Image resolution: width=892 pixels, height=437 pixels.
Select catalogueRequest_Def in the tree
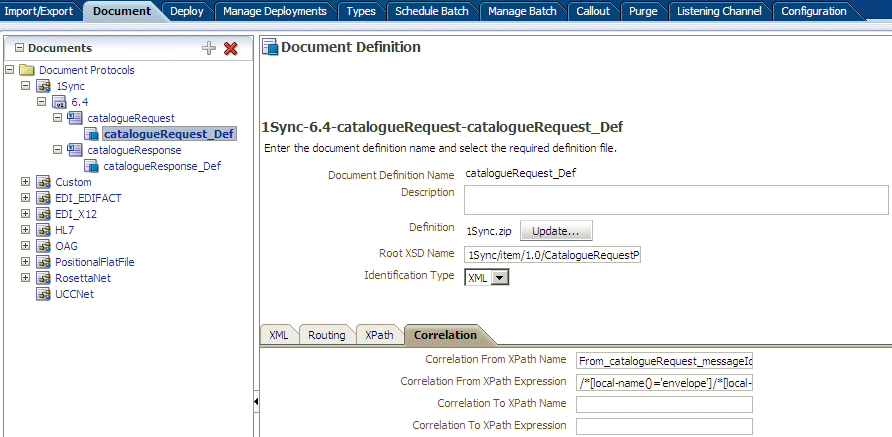(x=168, y=134)
